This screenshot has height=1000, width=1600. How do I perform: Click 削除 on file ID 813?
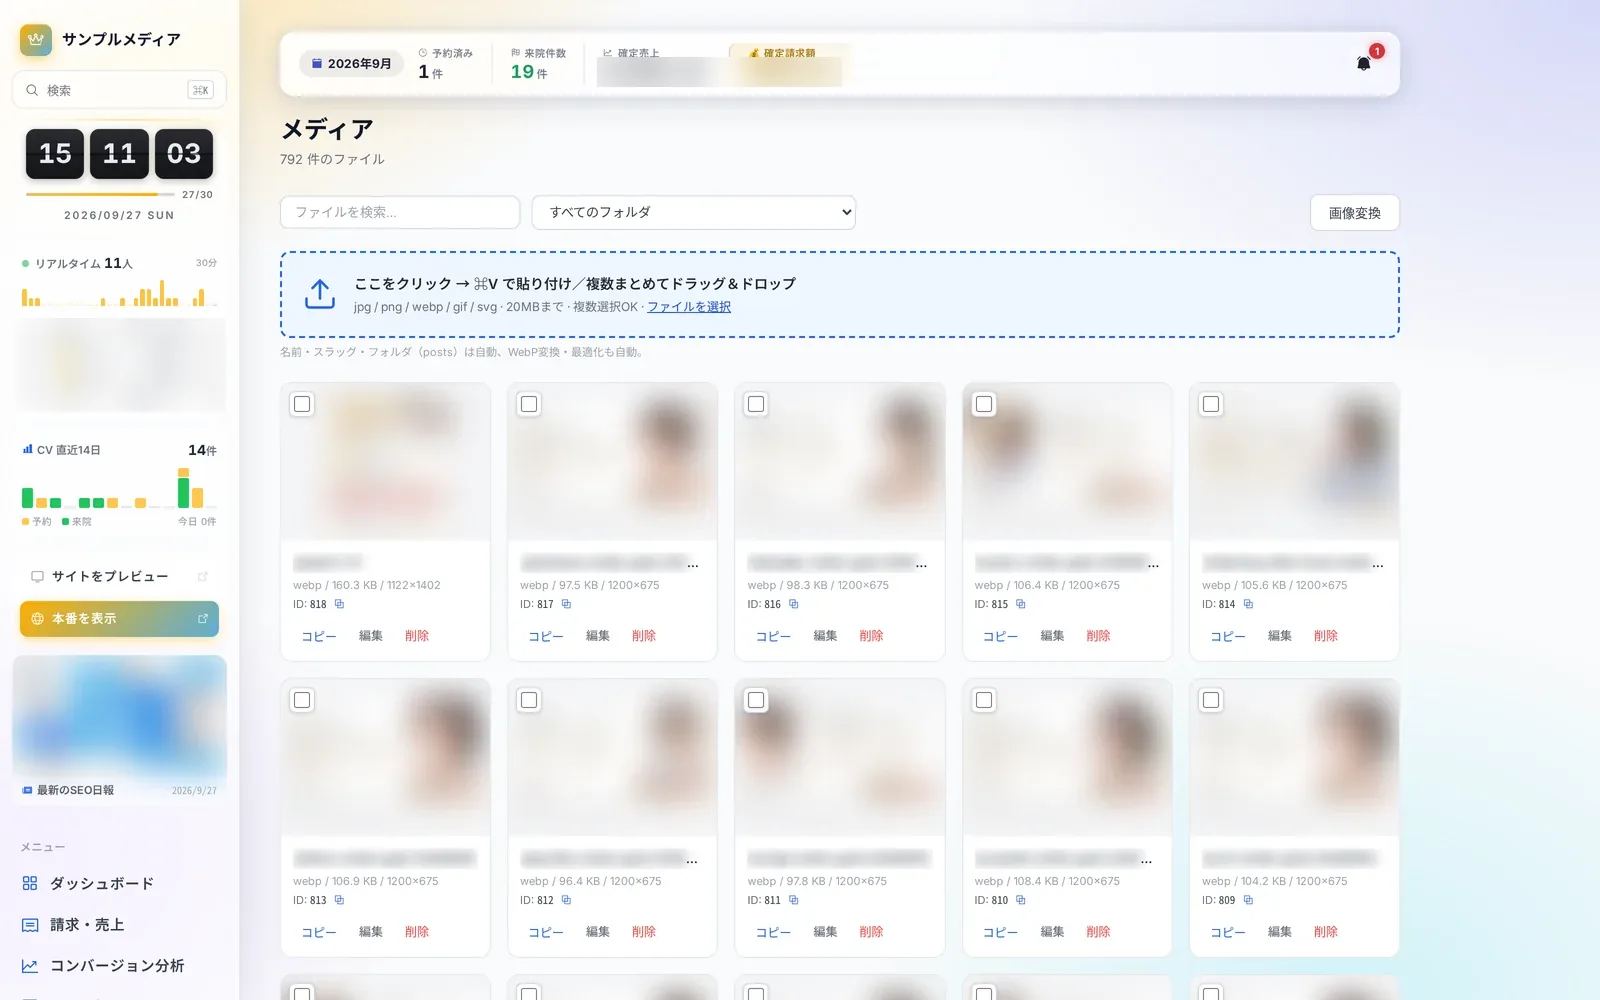(x=417, y=932)
